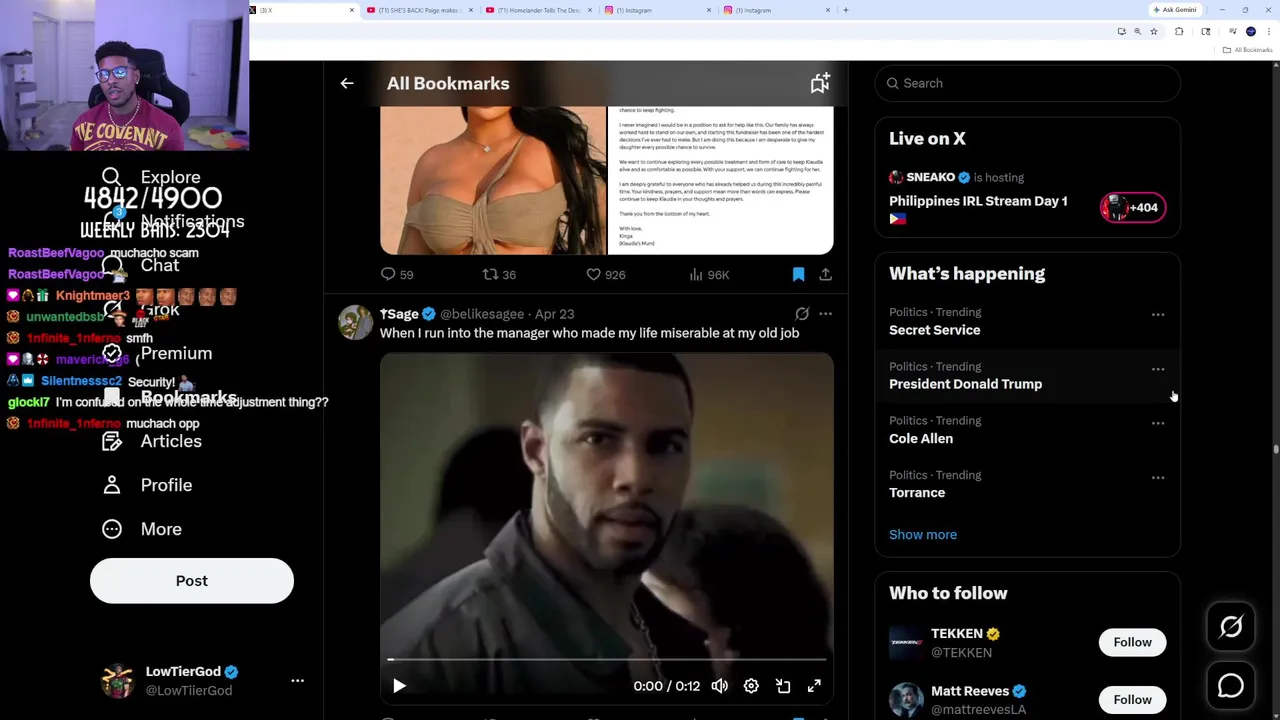Screen dimensions: 1280x720
Task: Open replies on the post with 59 comments
Action: click(397, 274)
